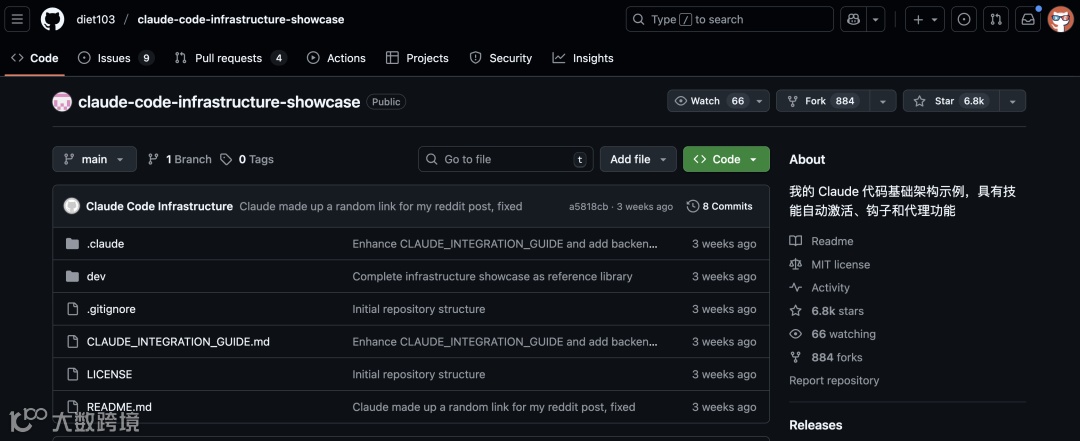Open the notifications inbox icon
Screen dimensions: 1080x441
(x=1028, y=19)
